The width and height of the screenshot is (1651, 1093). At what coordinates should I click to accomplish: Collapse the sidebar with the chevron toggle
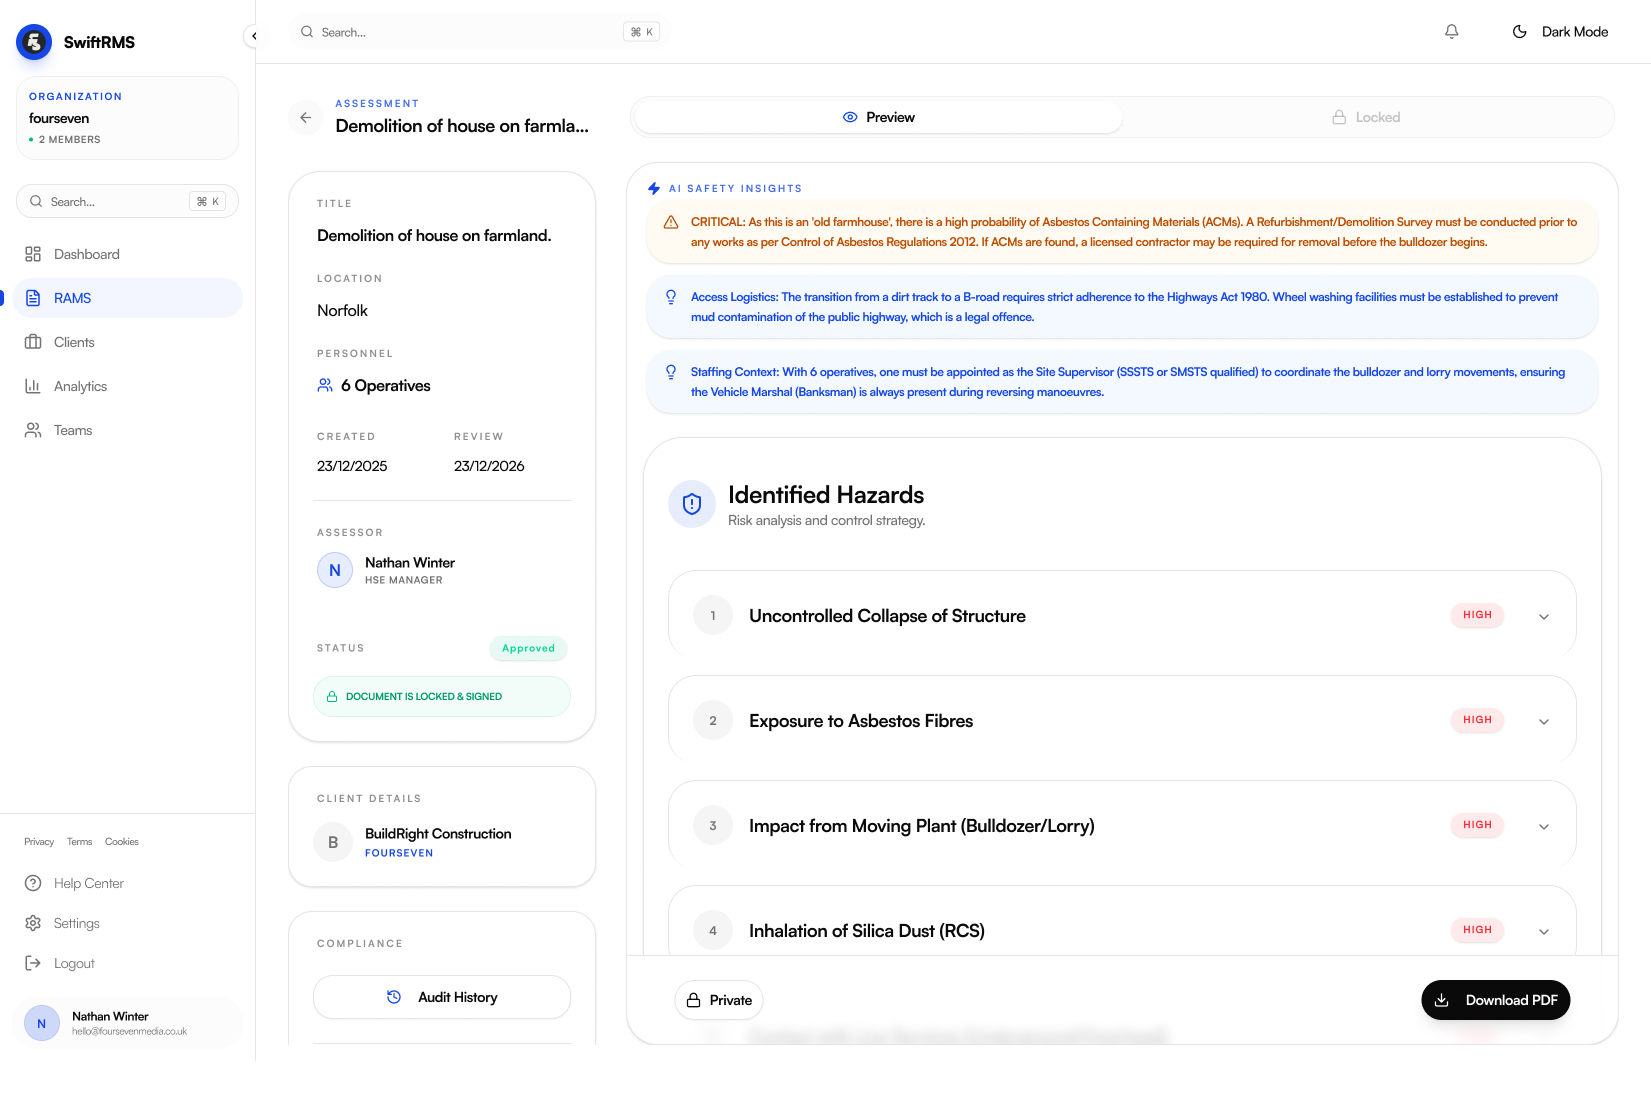coord(254,35)
